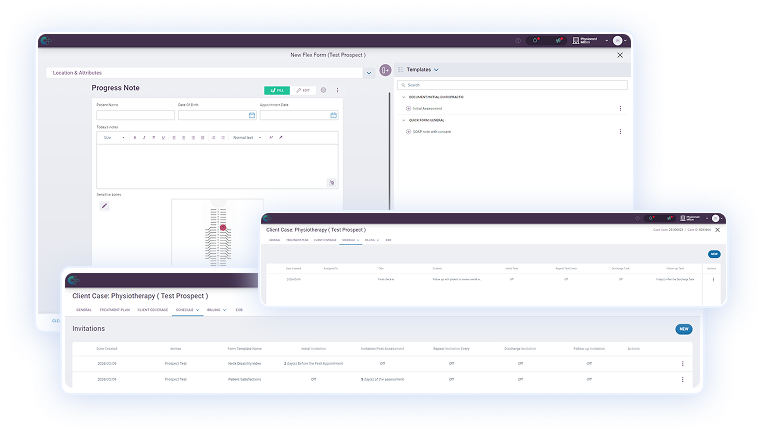Toggle bold formatting in Today's notes
Viewport: 763px width, 433px height.
point(134,137)
